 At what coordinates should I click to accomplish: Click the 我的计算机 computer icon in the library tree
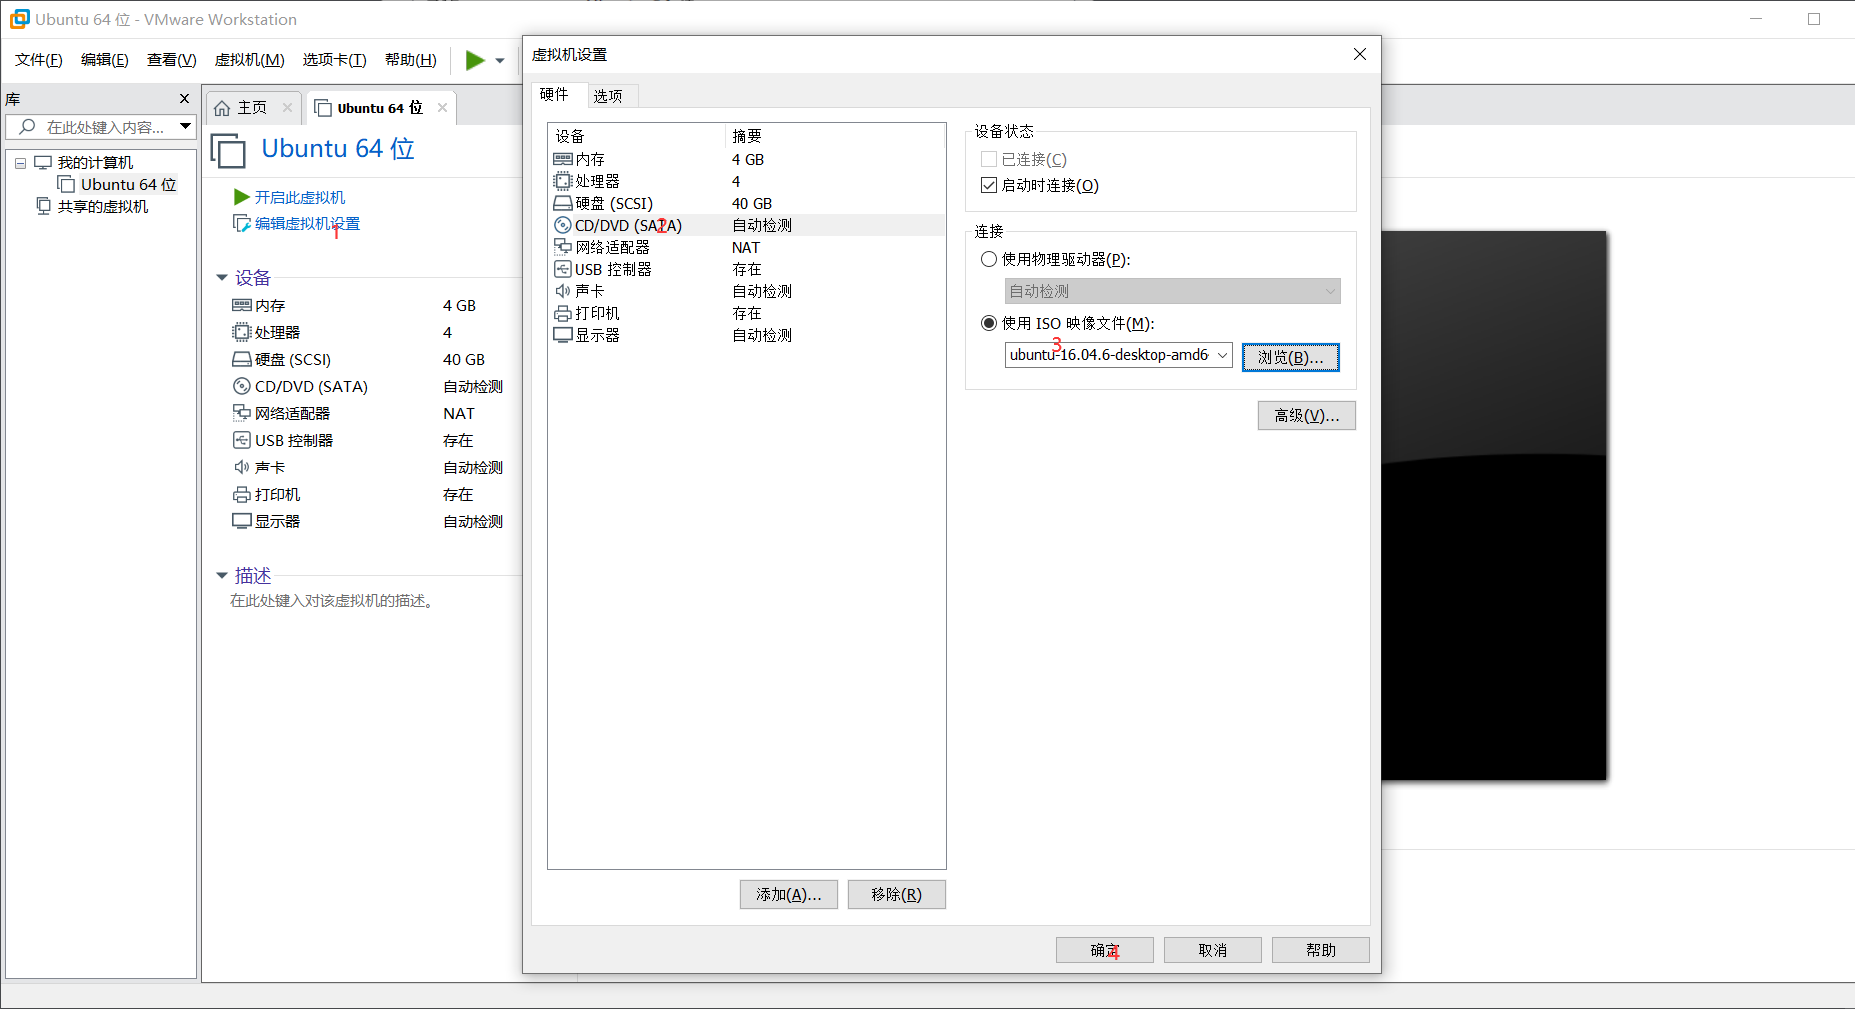coord(43,162)
